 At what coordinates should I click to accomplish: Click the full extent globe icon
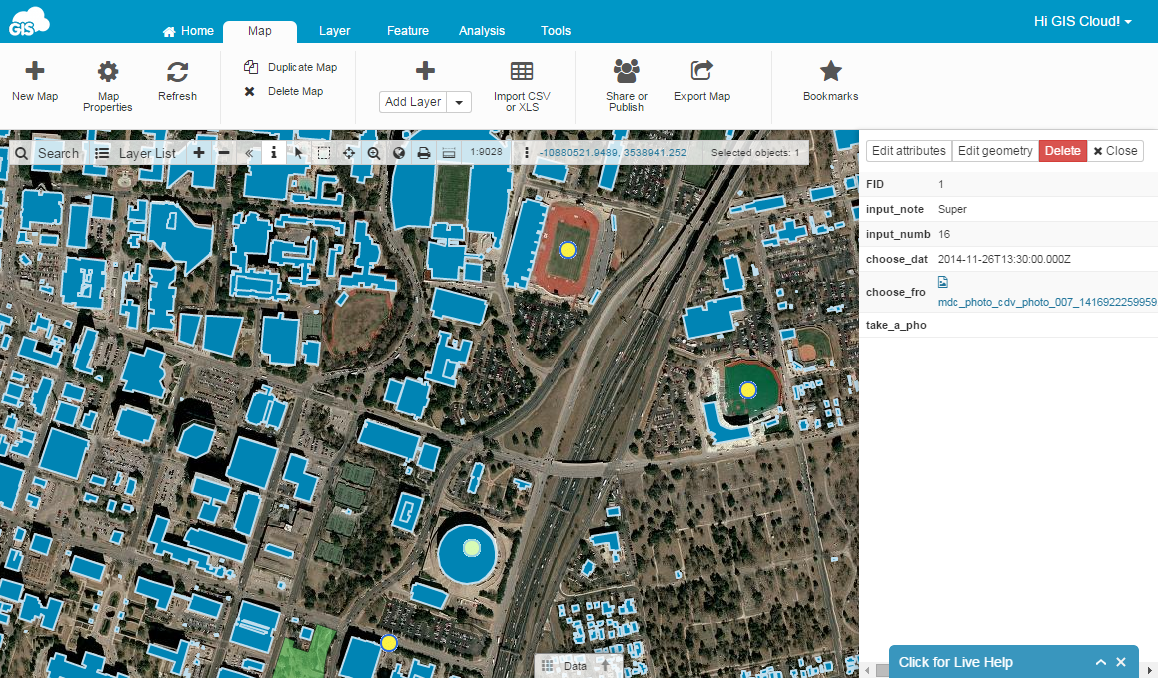(x=399, y=153)
